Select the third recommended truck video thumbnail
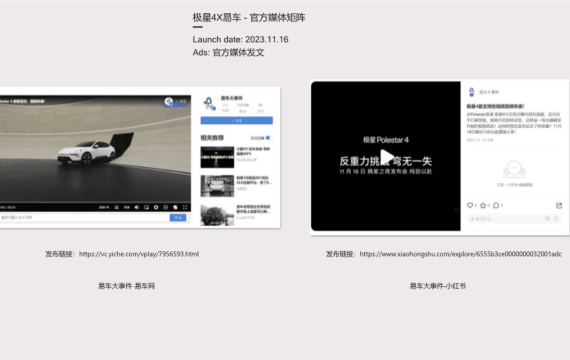Screen dimensions: 570x360 click(217, 215)
